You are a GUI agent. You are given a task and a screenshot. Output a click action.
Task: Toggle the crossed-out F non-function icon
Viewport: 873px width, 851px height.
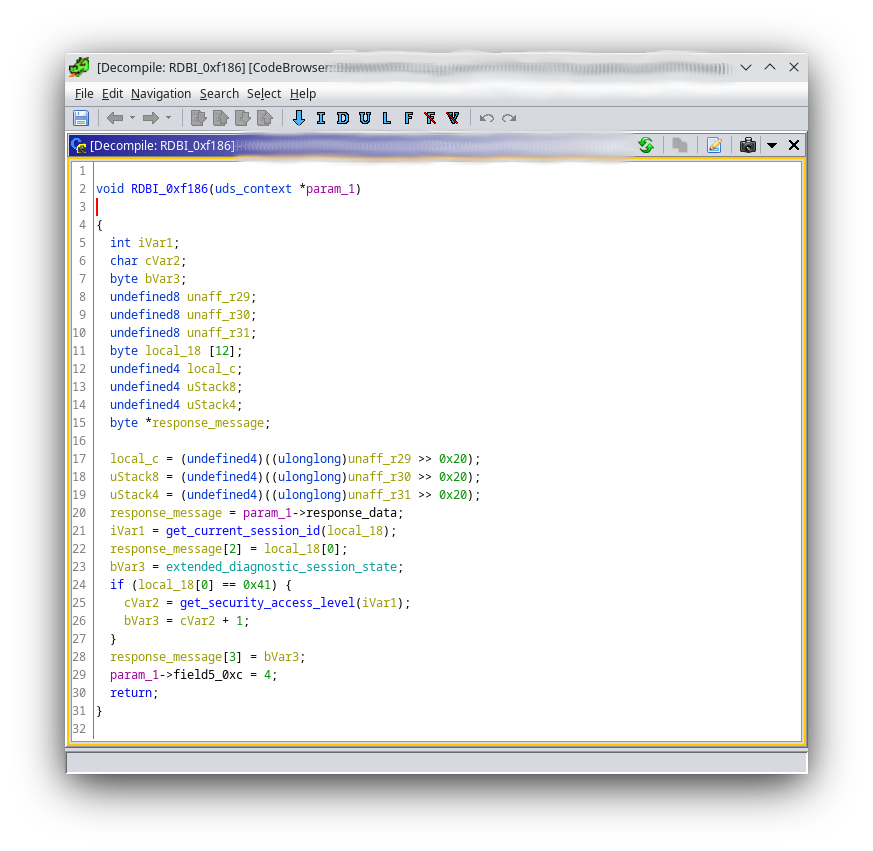tap(430, 118)
